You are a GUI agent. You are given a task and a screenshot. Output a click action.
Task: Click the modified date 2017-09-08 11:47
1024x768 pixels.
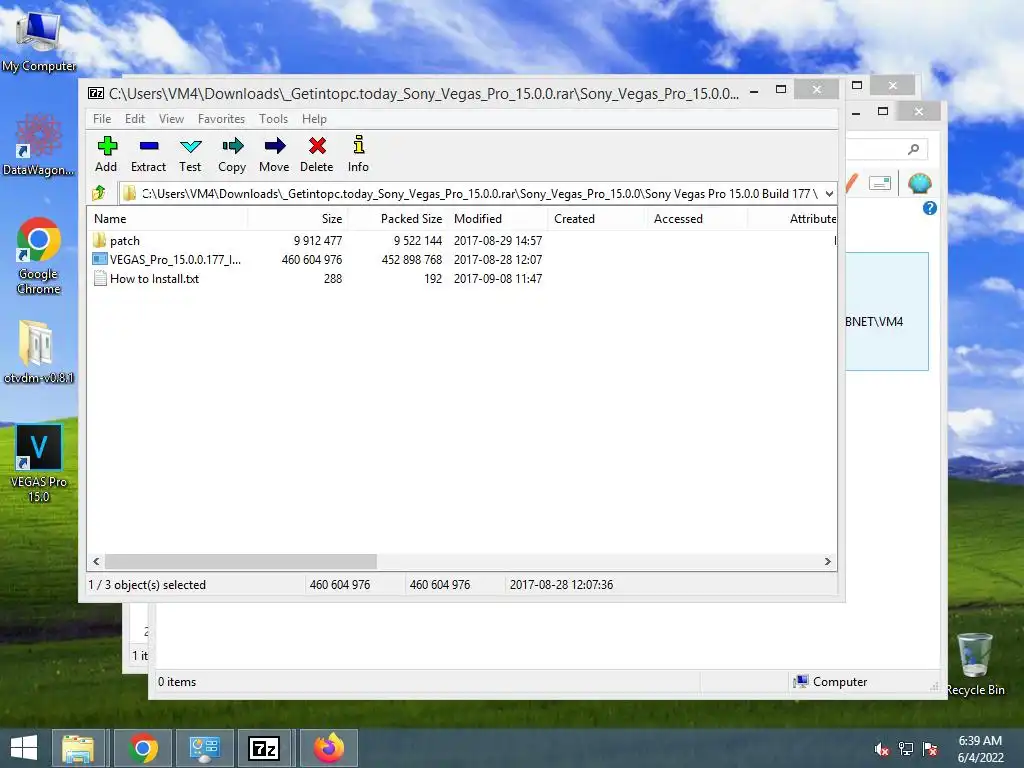(498, 279)
